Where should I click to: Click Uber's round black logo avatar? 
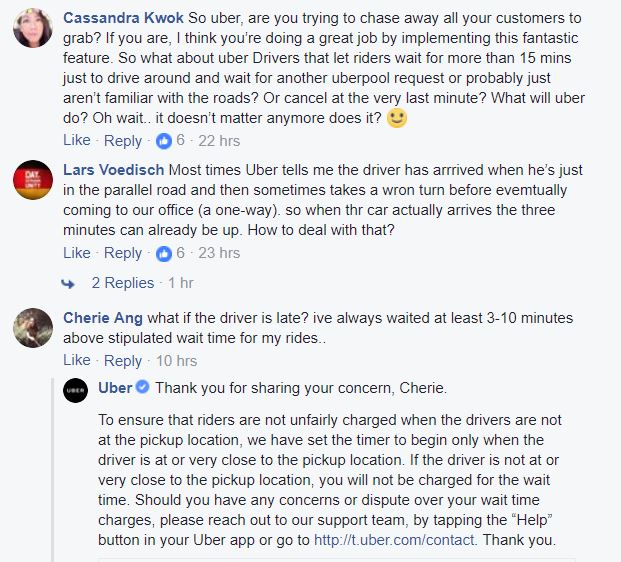(75, 391)
